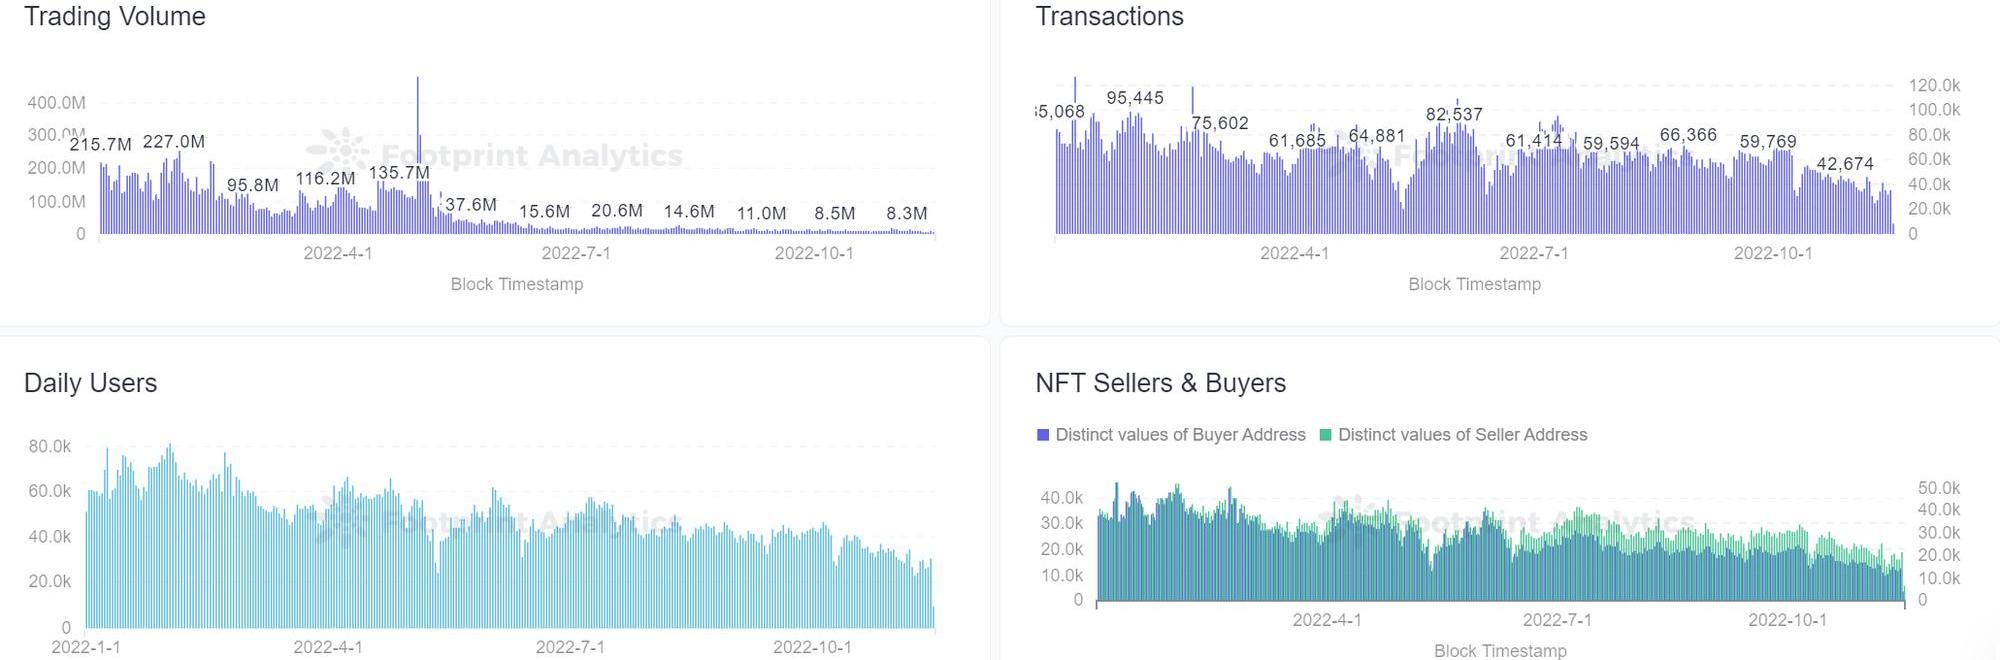Viewport: 2000px width, 660px height.
Task: Click the purple Buyer Address legend square
Action: [1043, 435]
